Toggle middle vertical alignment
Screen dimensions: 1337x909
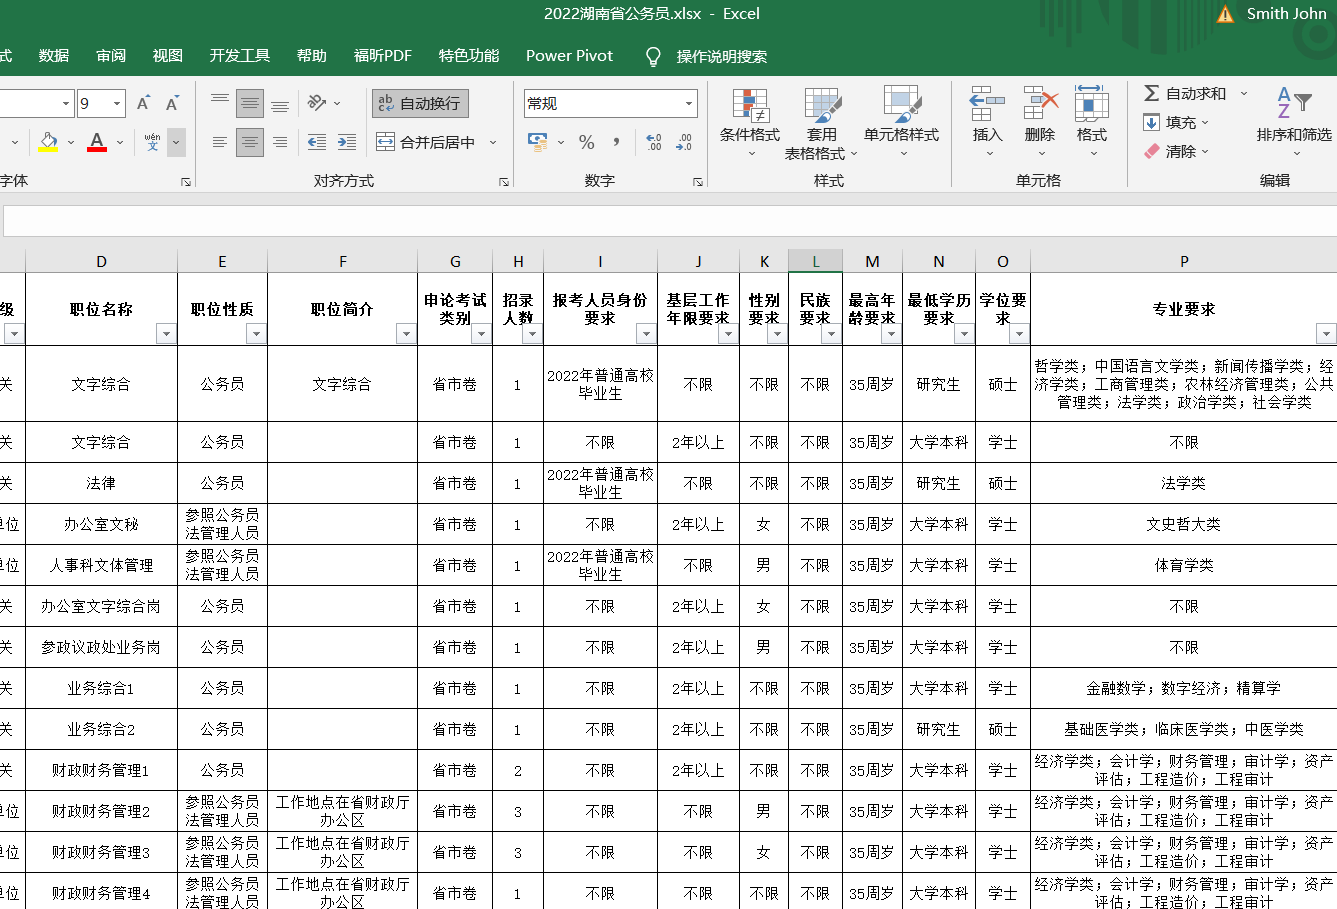tap(250, 103)
